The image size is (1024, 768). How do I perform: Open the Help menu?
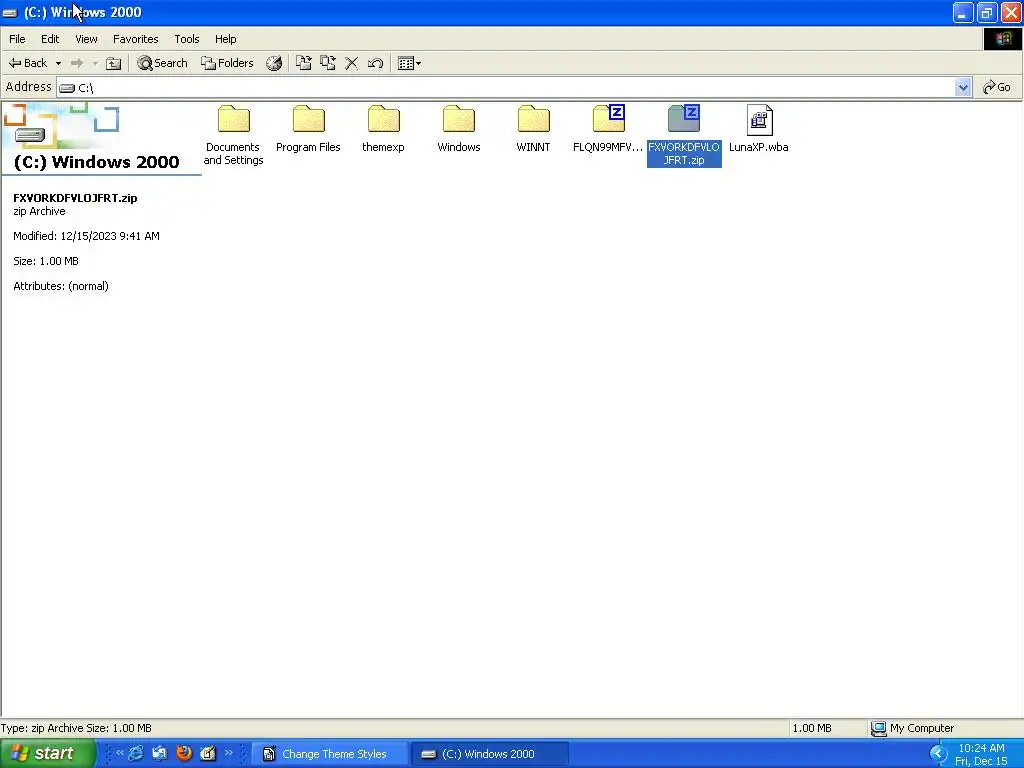226,39
